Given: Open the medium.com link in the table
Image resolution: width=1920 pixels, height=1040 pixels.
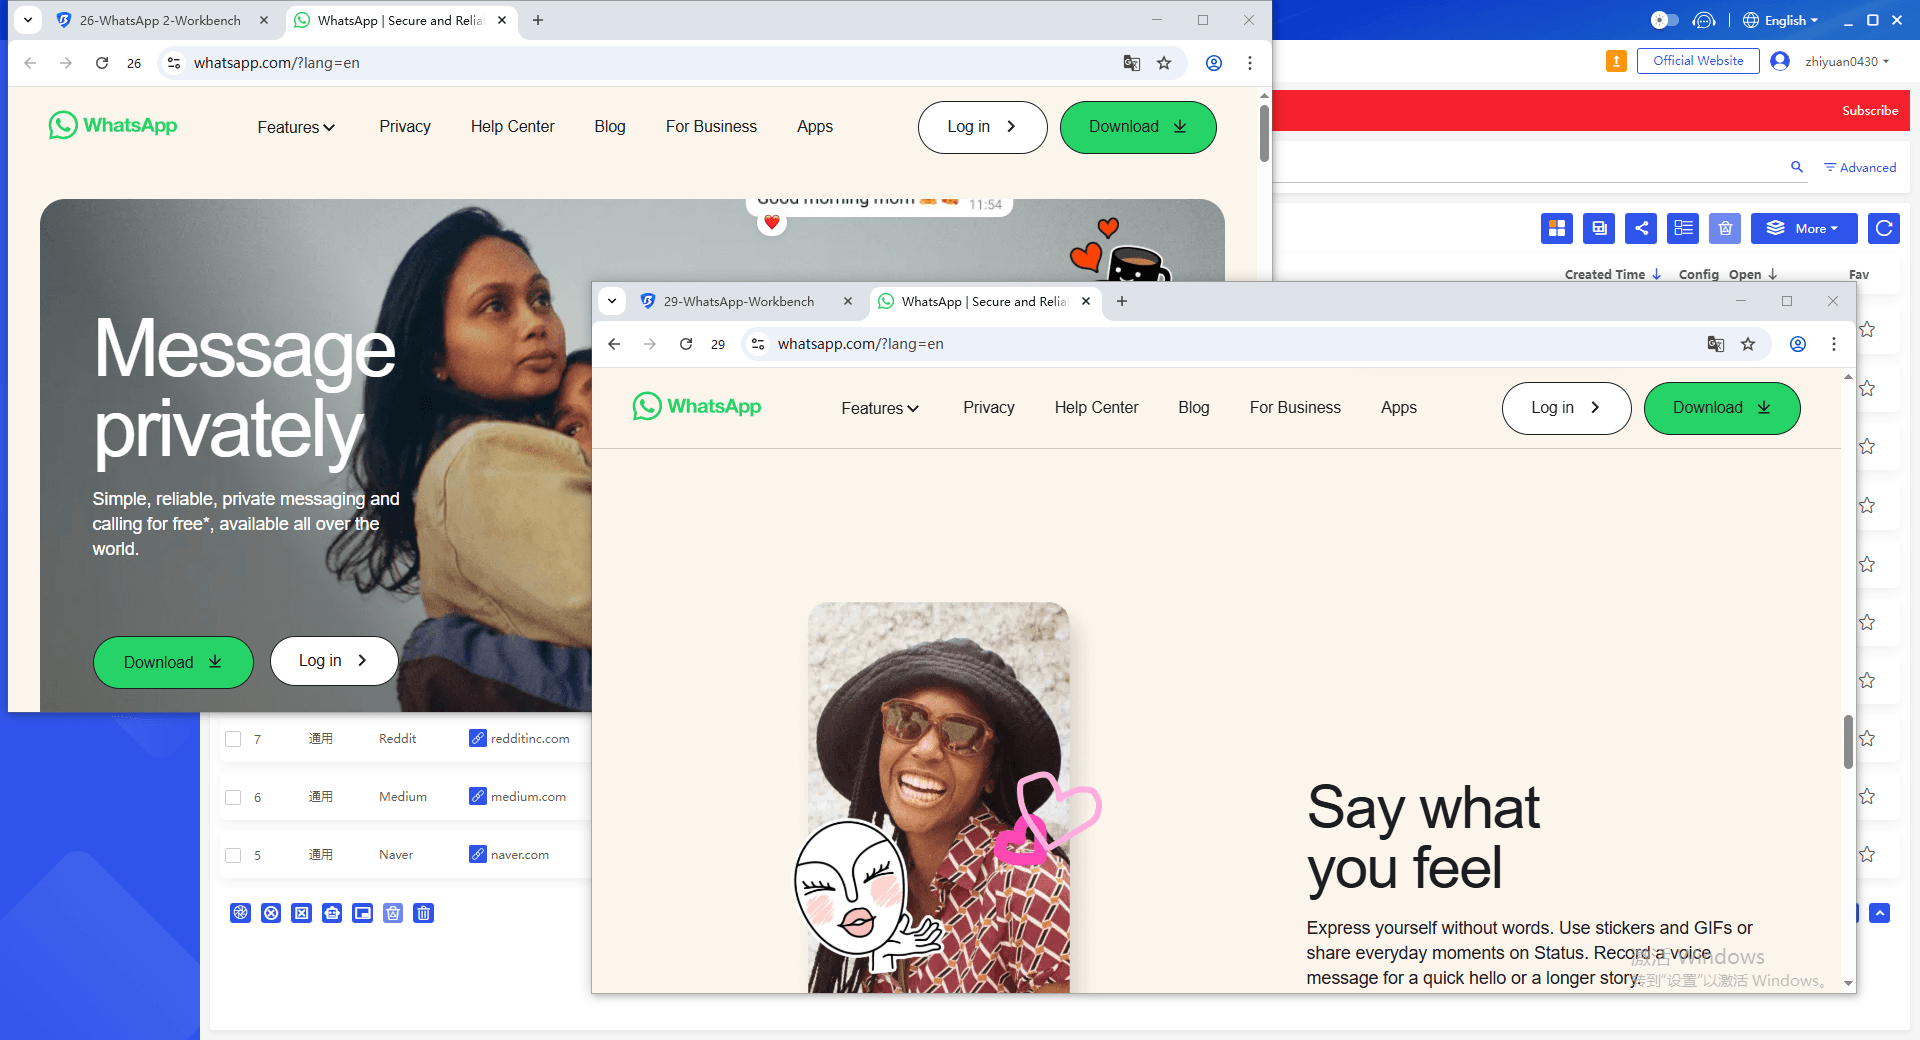Looking at the screenshot, I should [530, 796].
